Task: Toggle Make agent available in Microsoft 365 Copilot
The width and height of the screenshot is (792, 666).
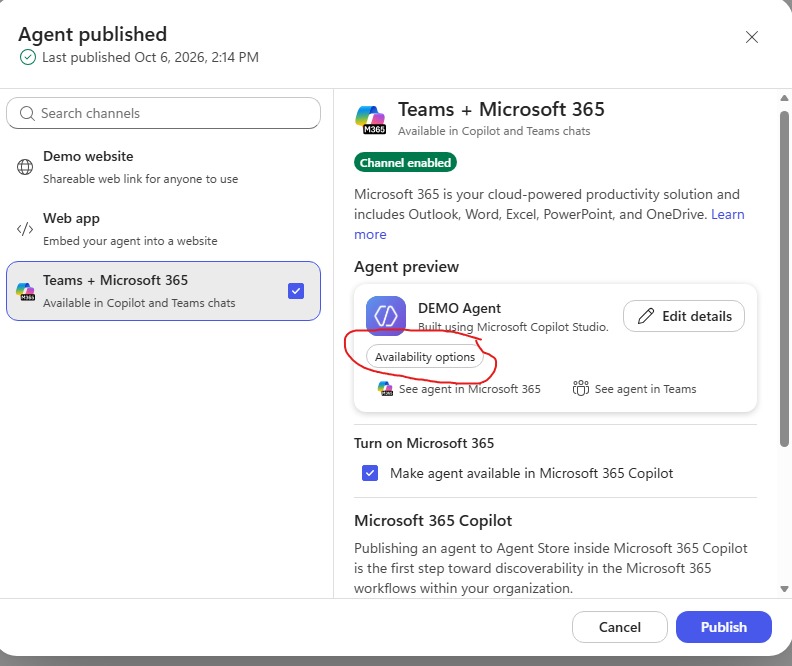Action: coord(370,473)
